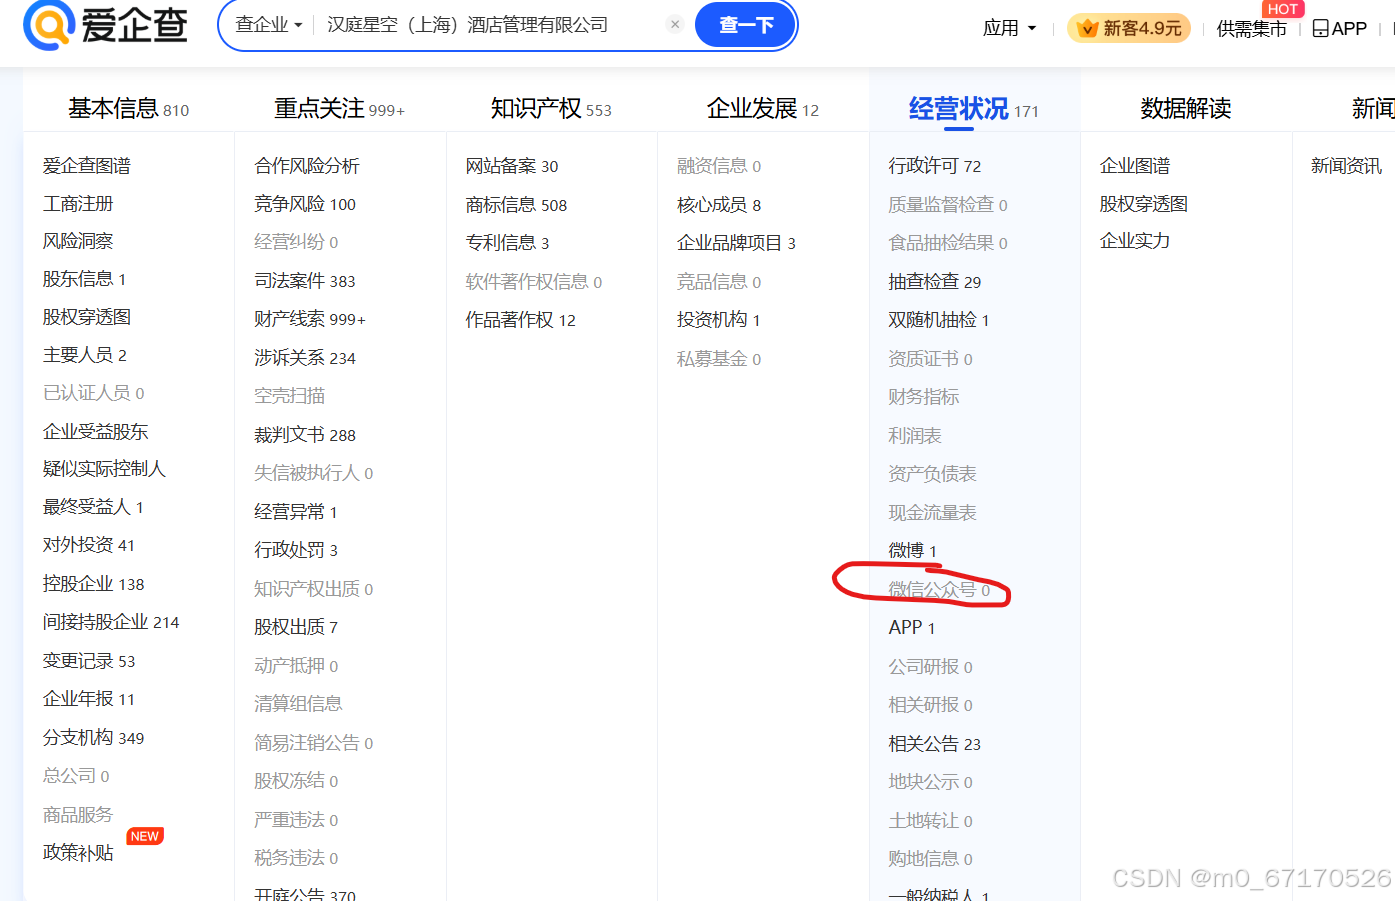The image size is (1395, 901).
Task: Select the 经营状况 tab
Action: pyautogui.click(x=973, y=108)
